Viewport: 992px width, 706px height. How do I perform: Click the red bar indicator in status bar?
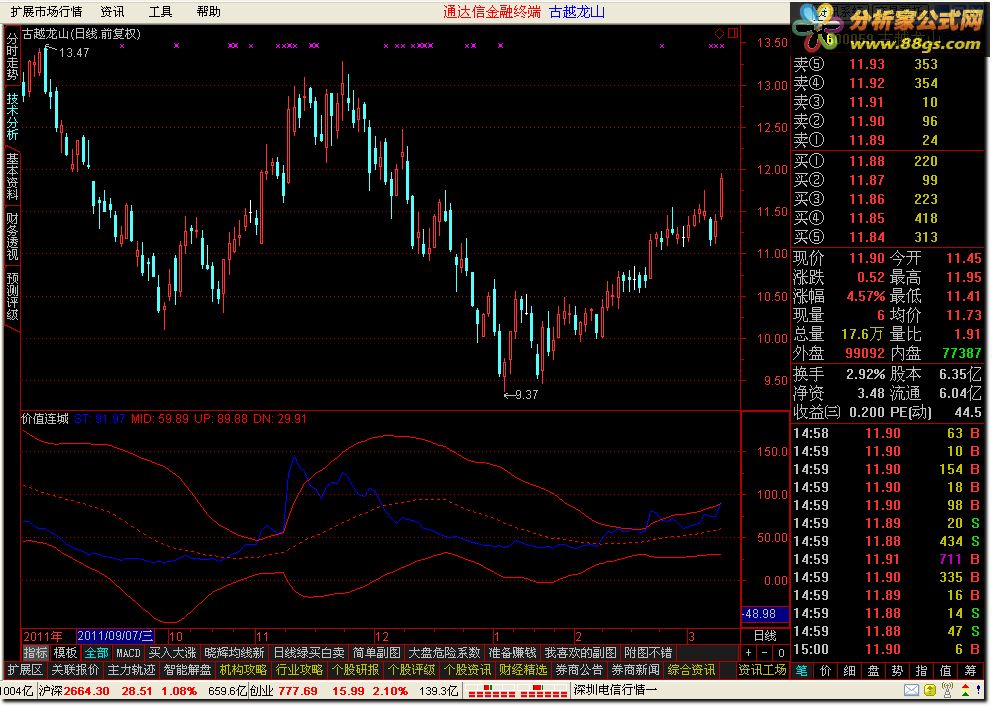pyautogui.click(x=516, y=691)
